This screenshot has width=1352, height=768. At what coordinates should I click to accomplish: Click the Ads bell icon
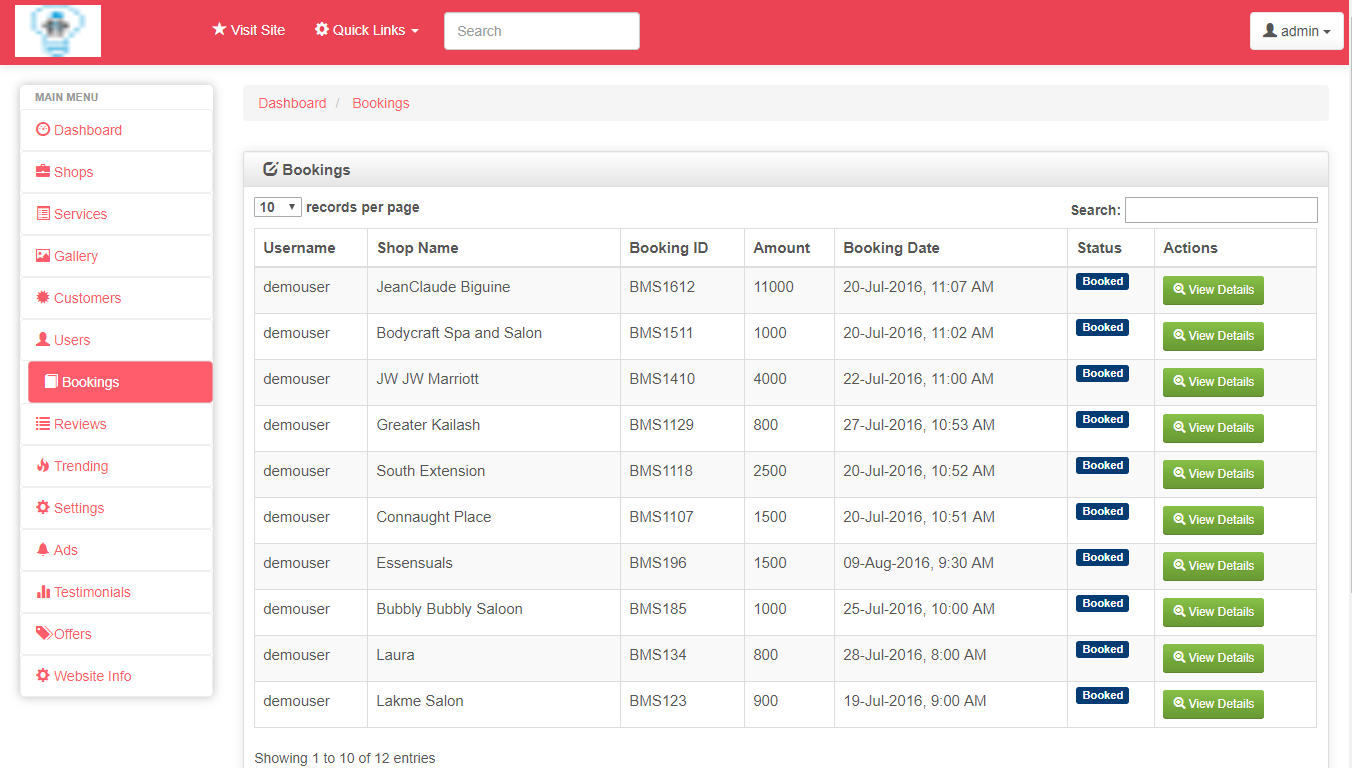tap(43, 550)
